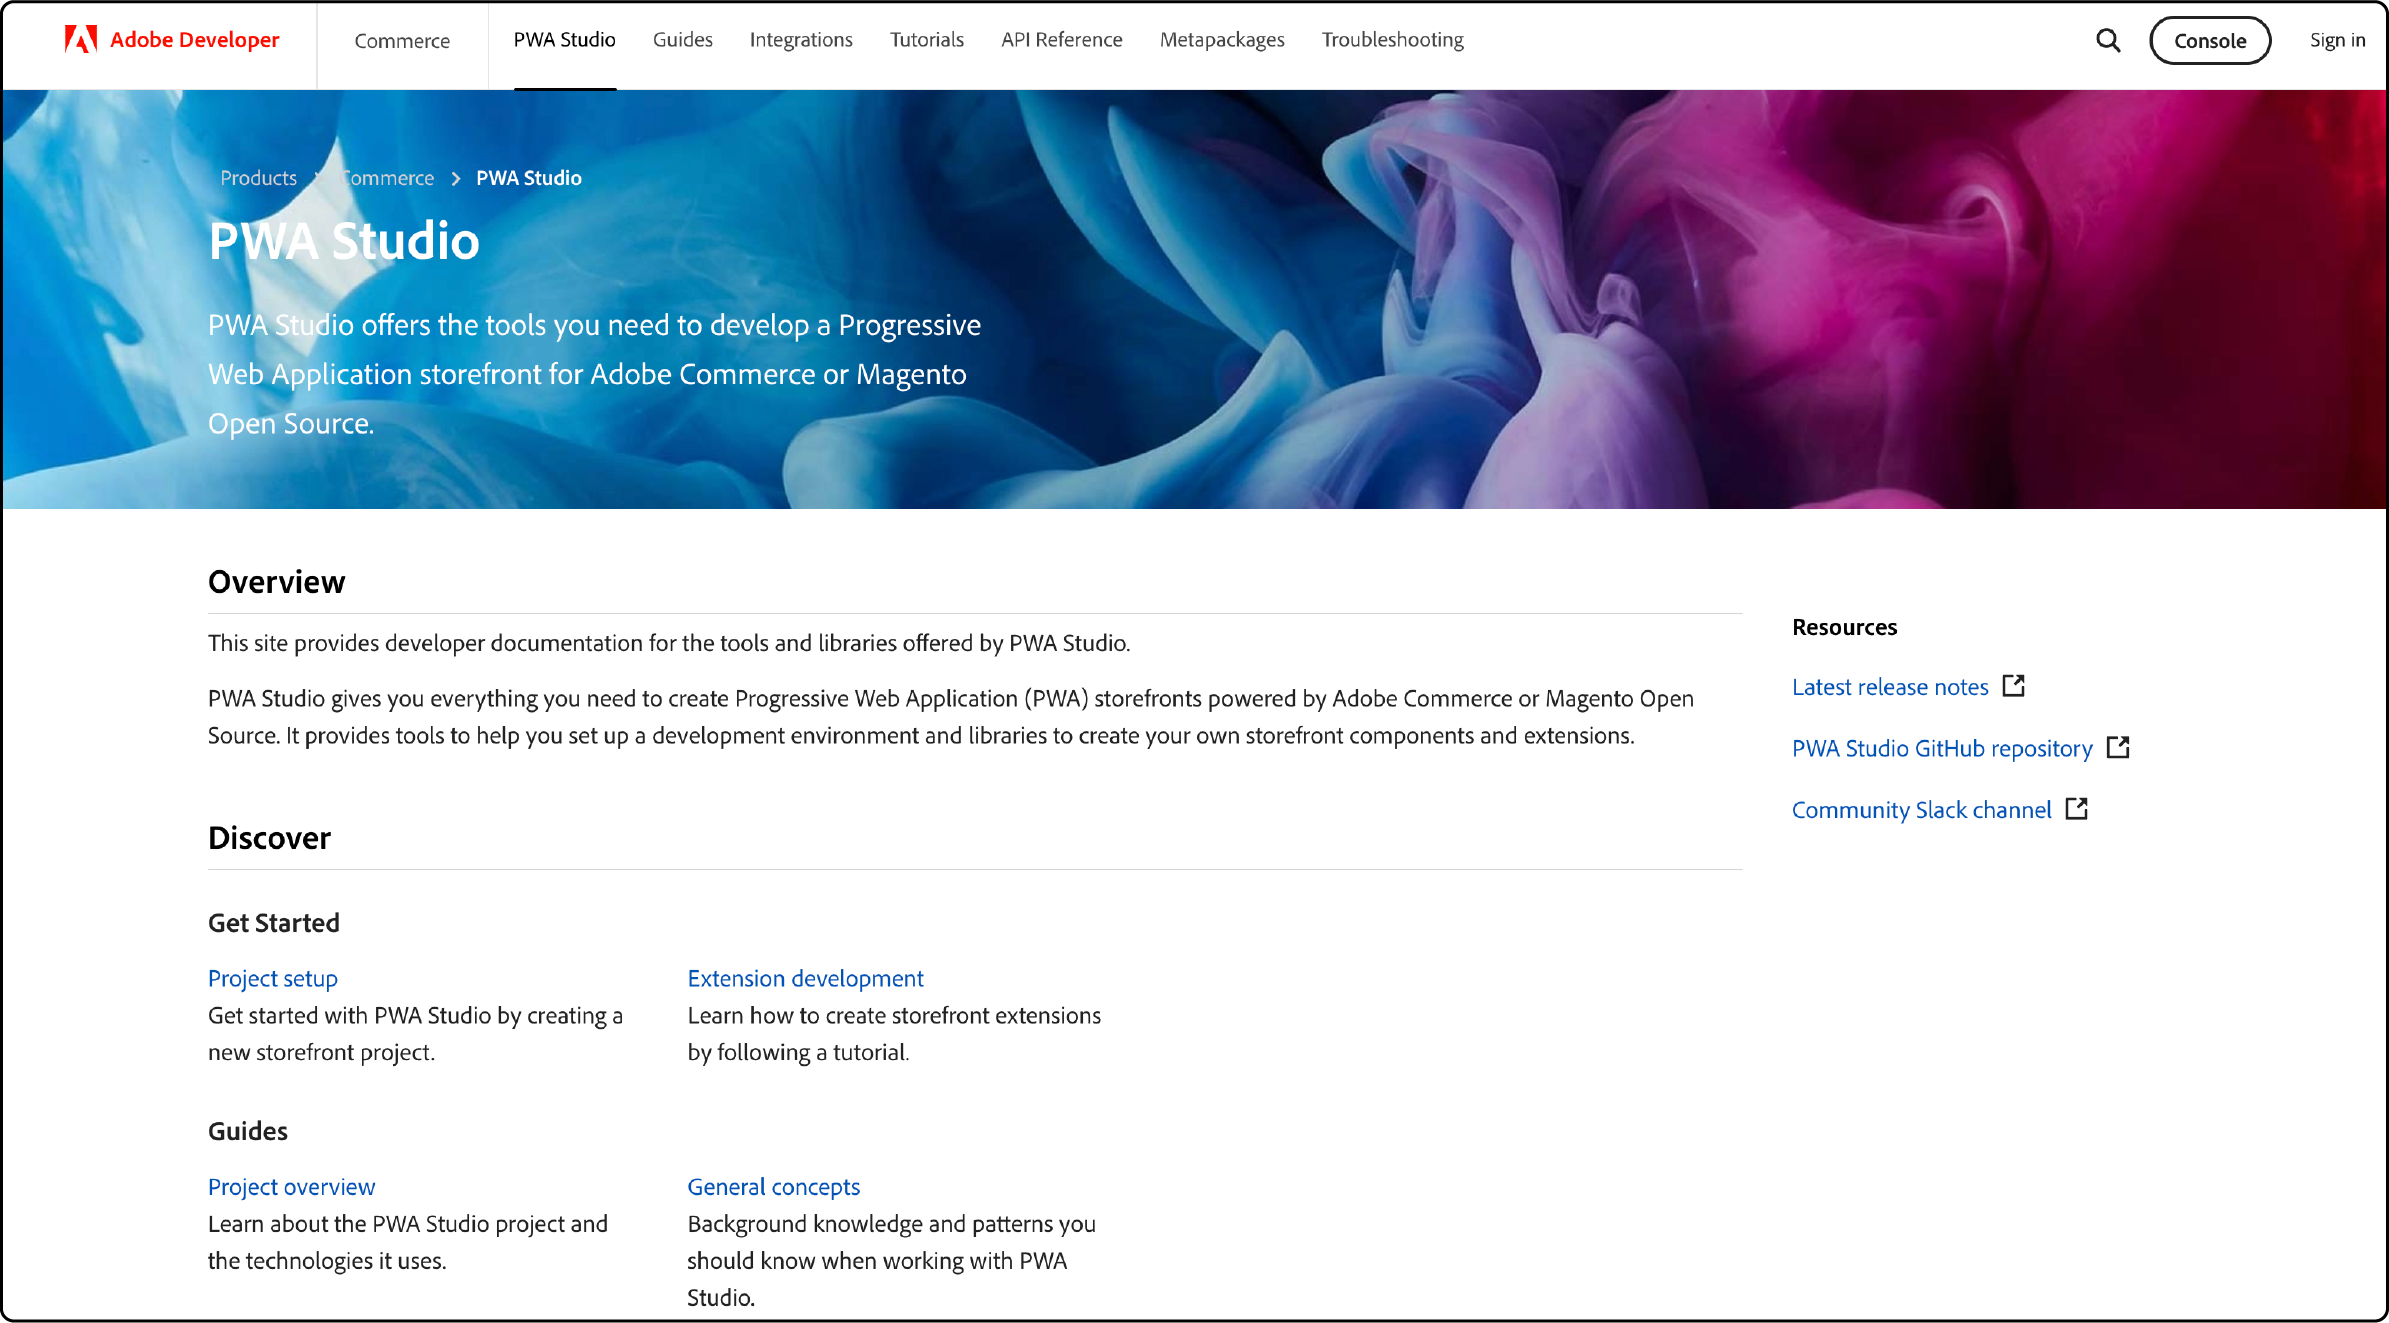
Task: Open the Project setup link
Action: click(273, 978)
